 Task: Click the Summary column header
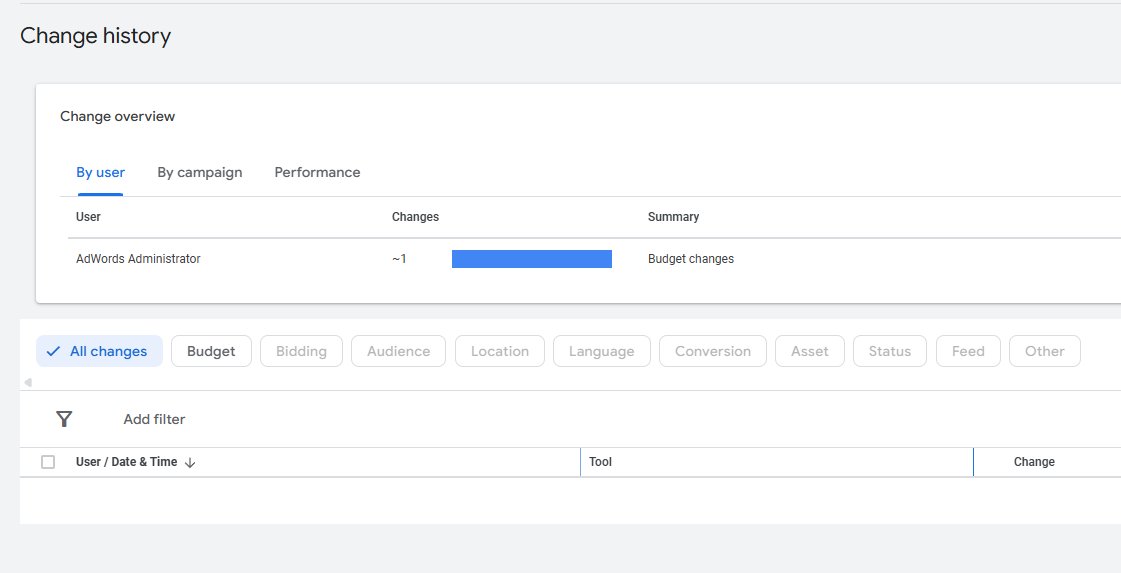[x=673, y=217]
